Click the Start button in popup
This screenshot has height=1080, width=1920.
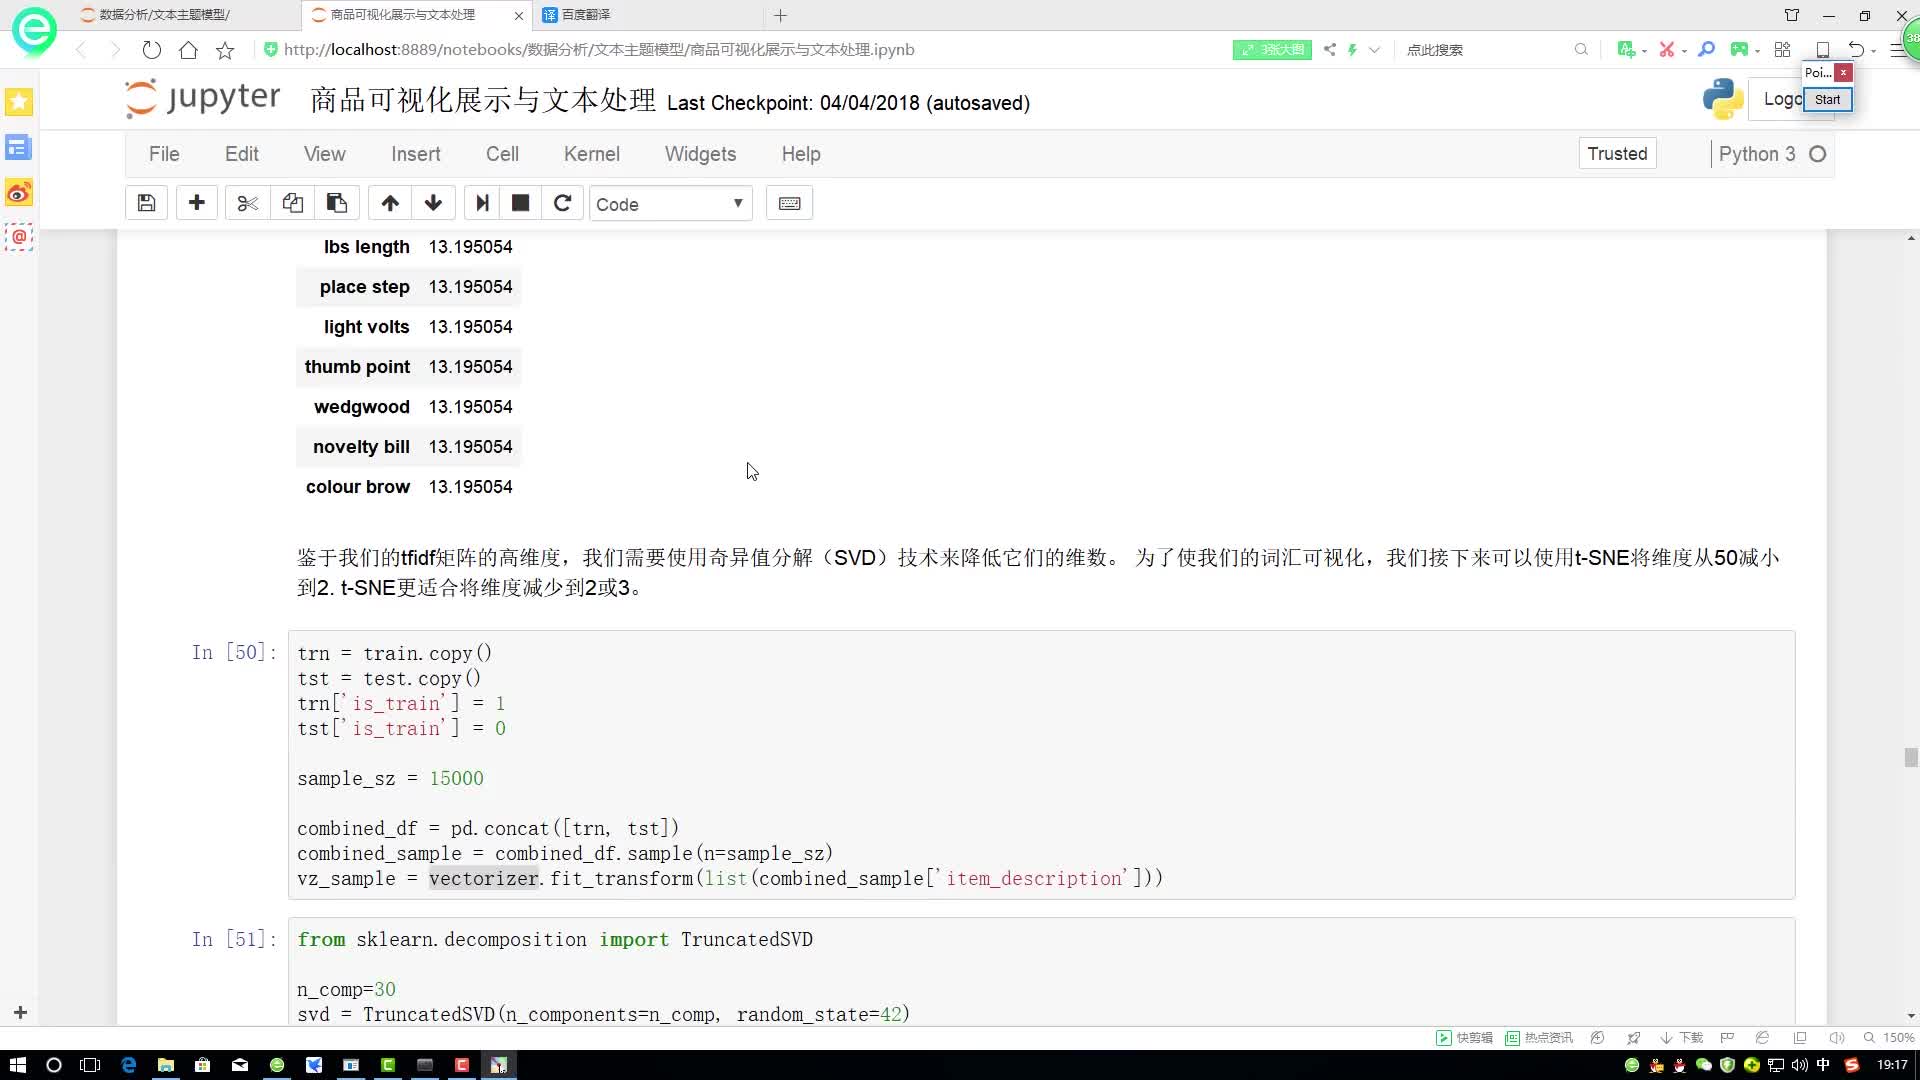tap(1827, 99)
